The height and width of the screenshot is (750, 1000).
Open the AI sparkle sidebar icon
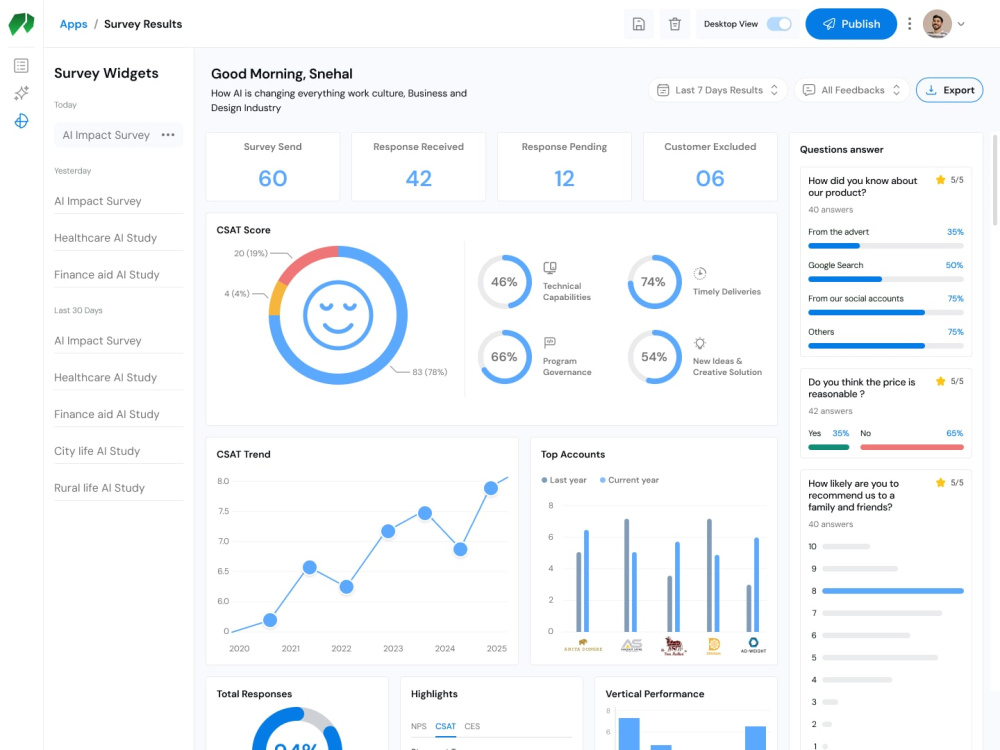[x=21, y=93]
